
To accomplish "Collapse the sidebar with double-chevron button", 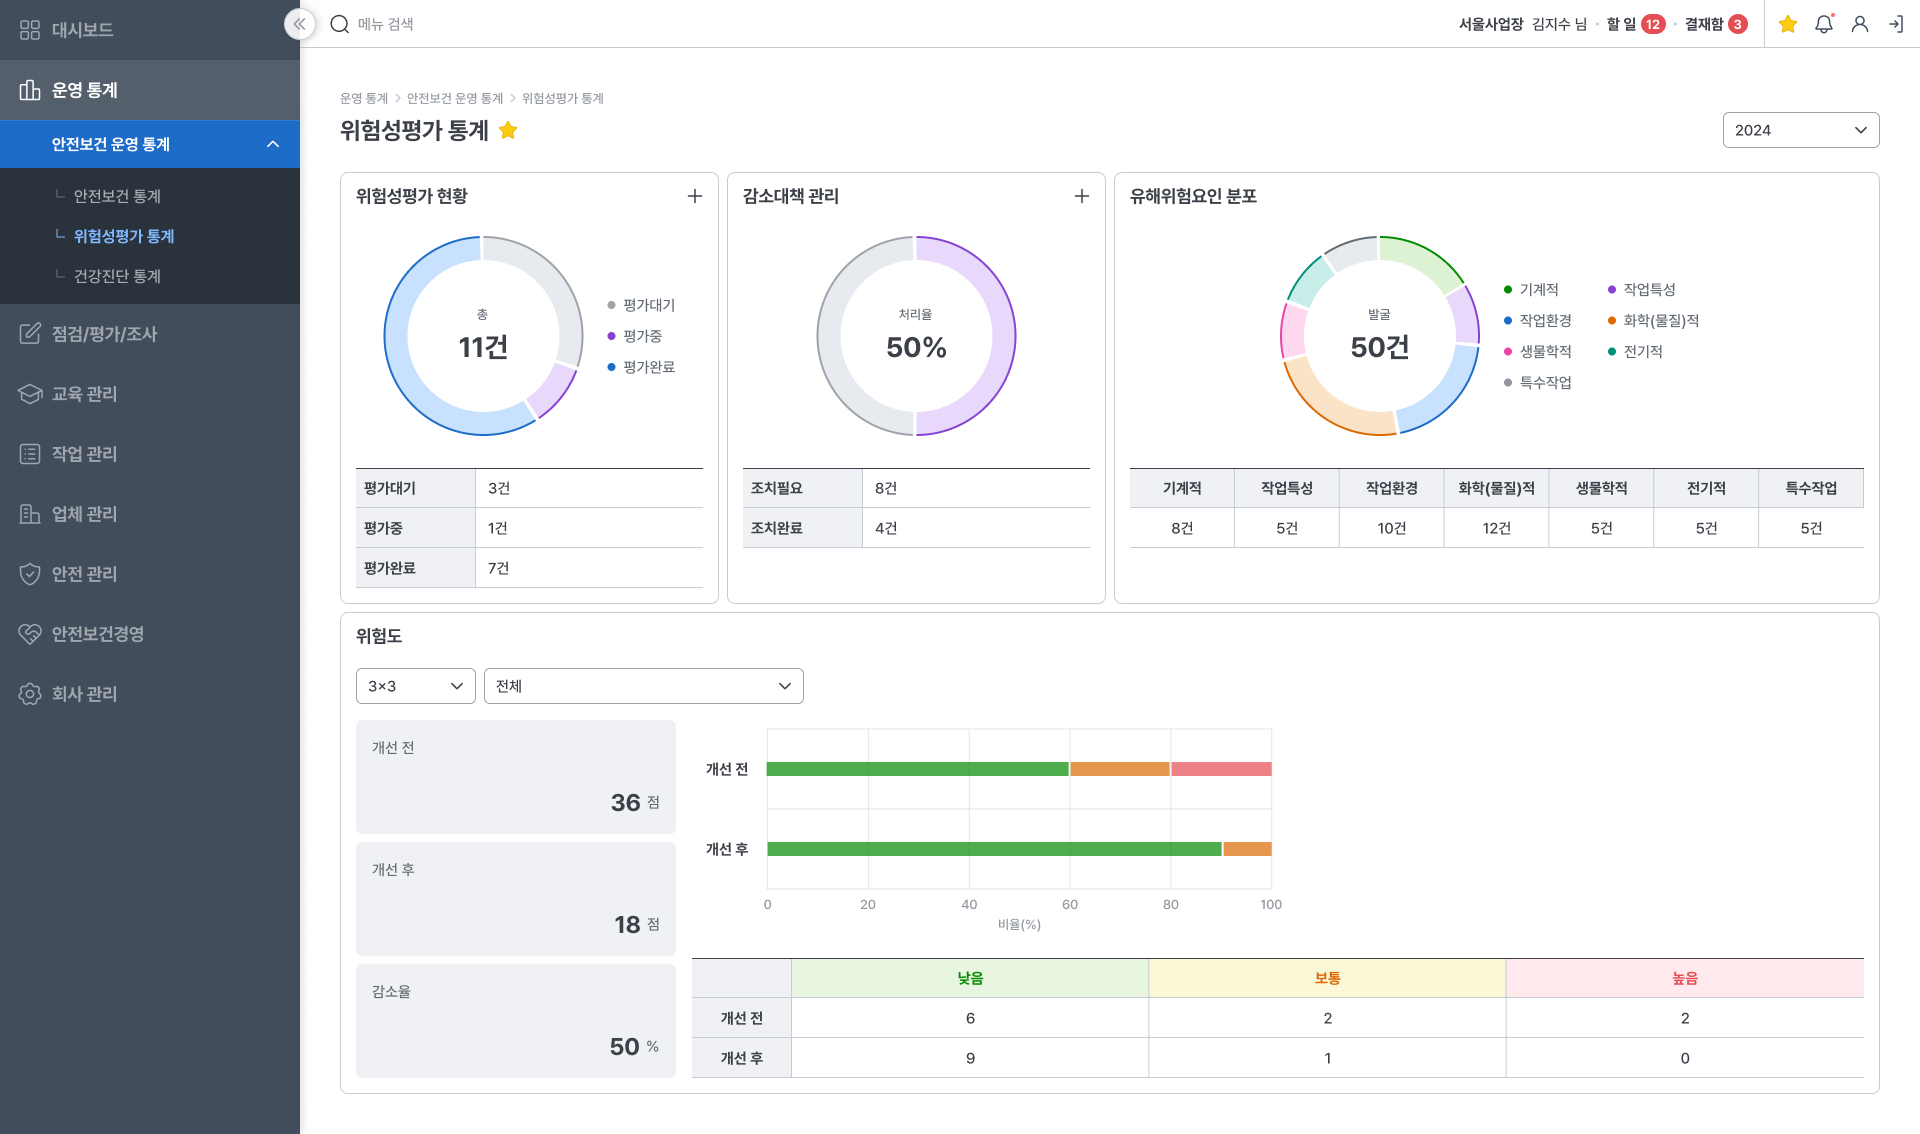I will click(299, 24).
